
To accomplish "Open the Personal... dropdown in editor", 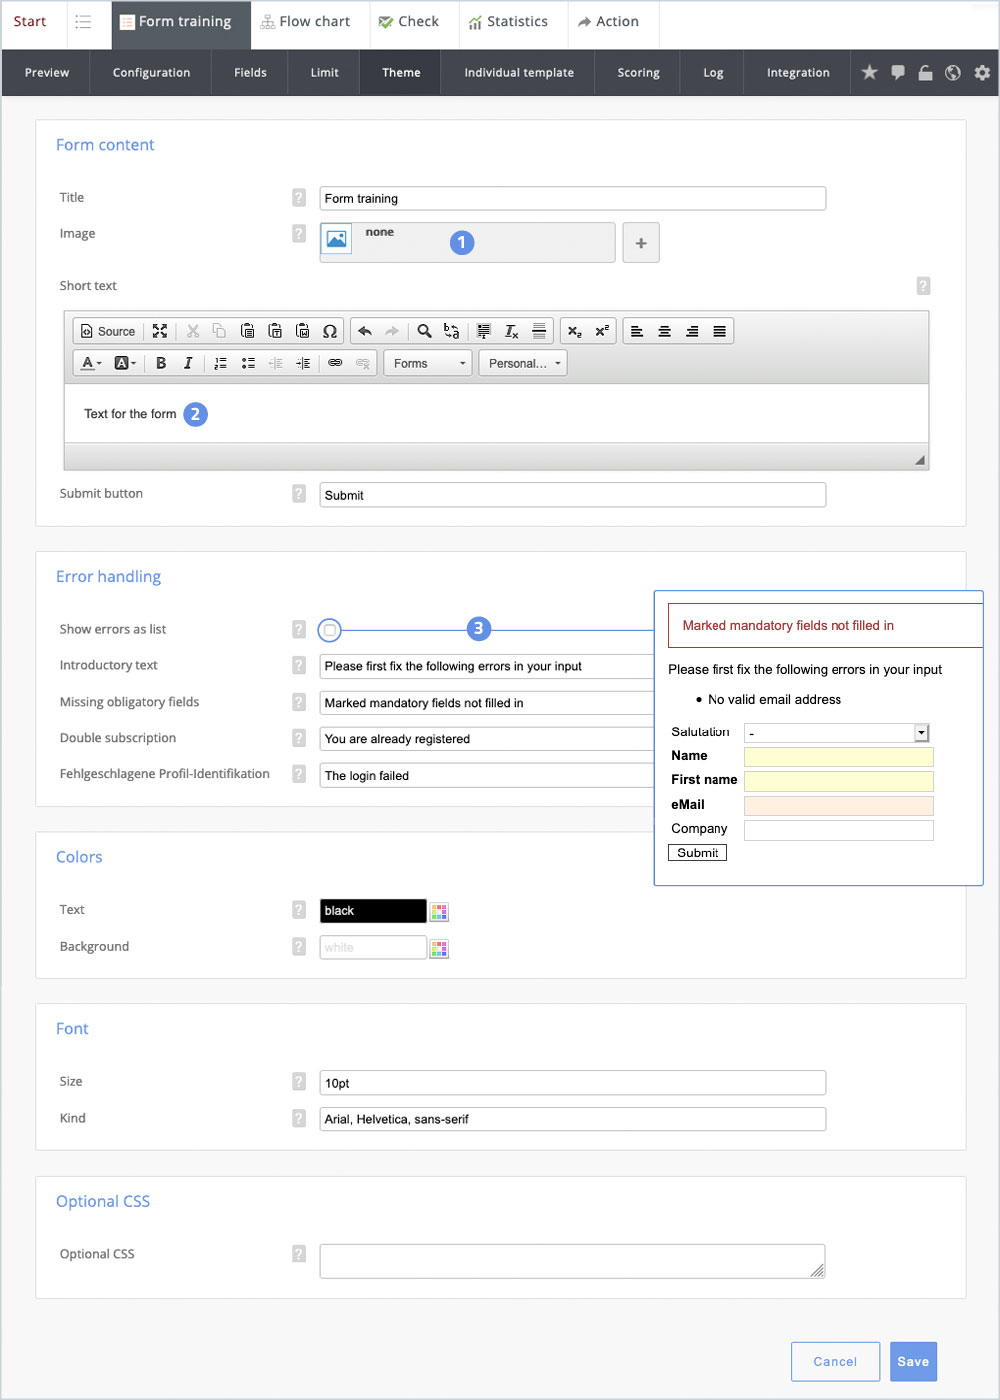I will [x=523, y=363].
